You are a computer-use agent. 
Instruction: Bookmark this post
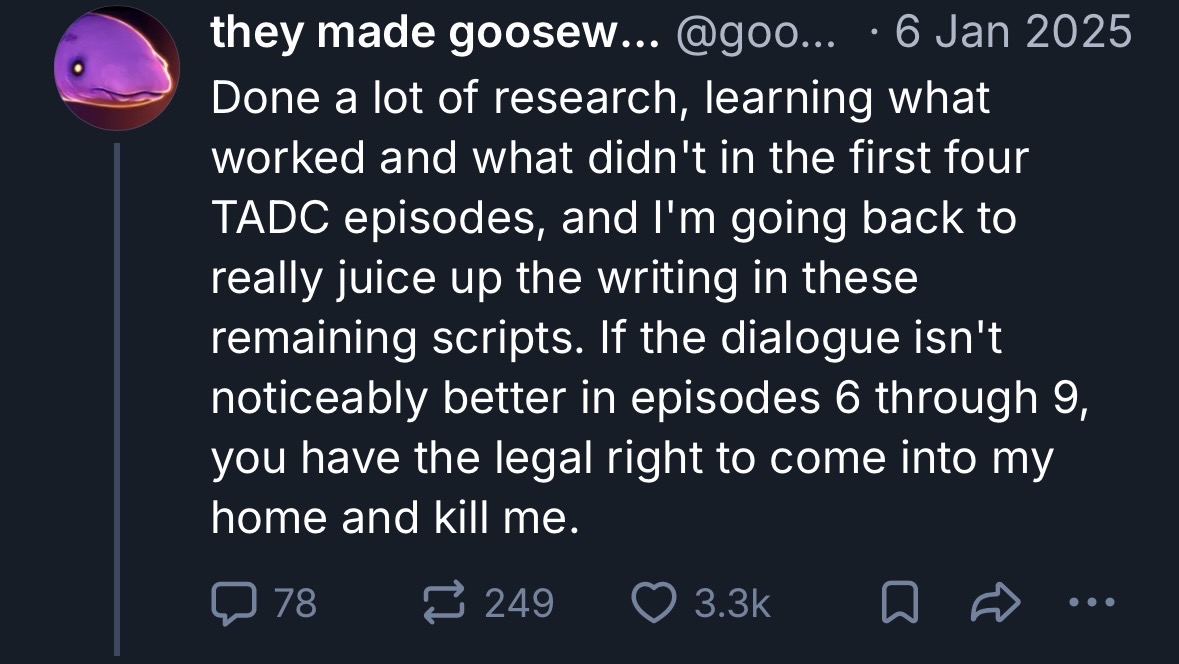(x=899, y=603)
